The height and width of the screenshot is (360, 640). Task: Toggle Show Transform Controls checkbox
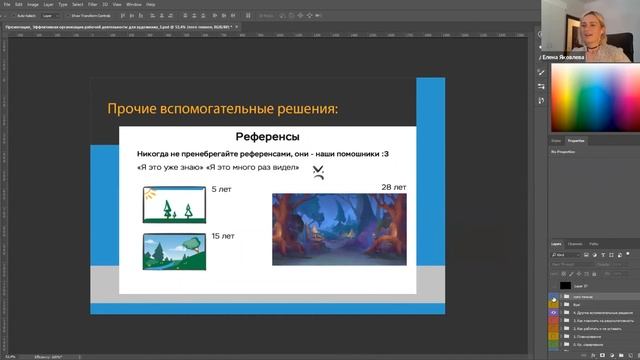click(x=68, y=16)
